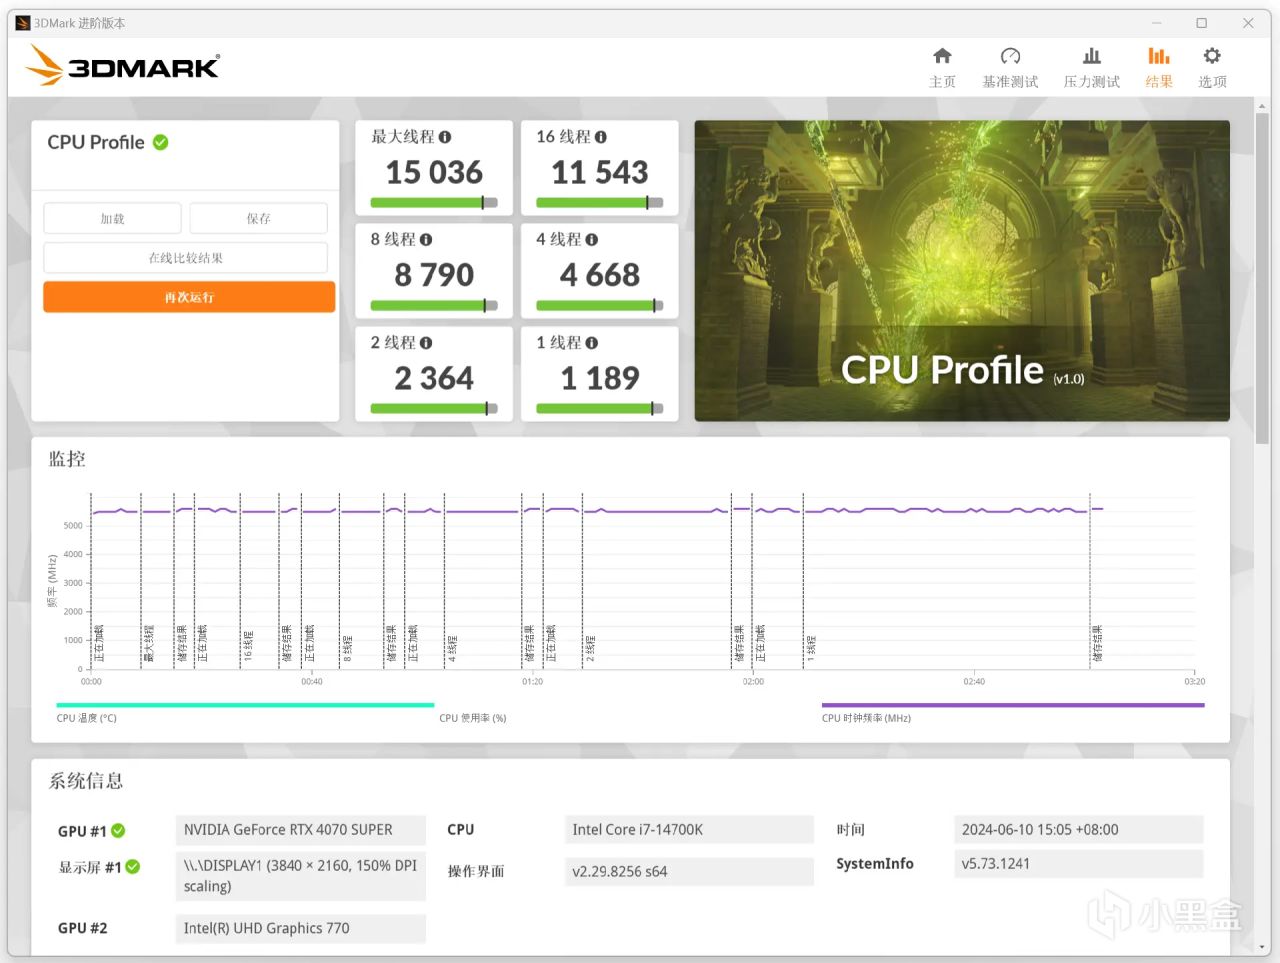The image size is (1280, 963).
Task: Click the vertical scrollbar thumb
Action: pos(1262,278)
